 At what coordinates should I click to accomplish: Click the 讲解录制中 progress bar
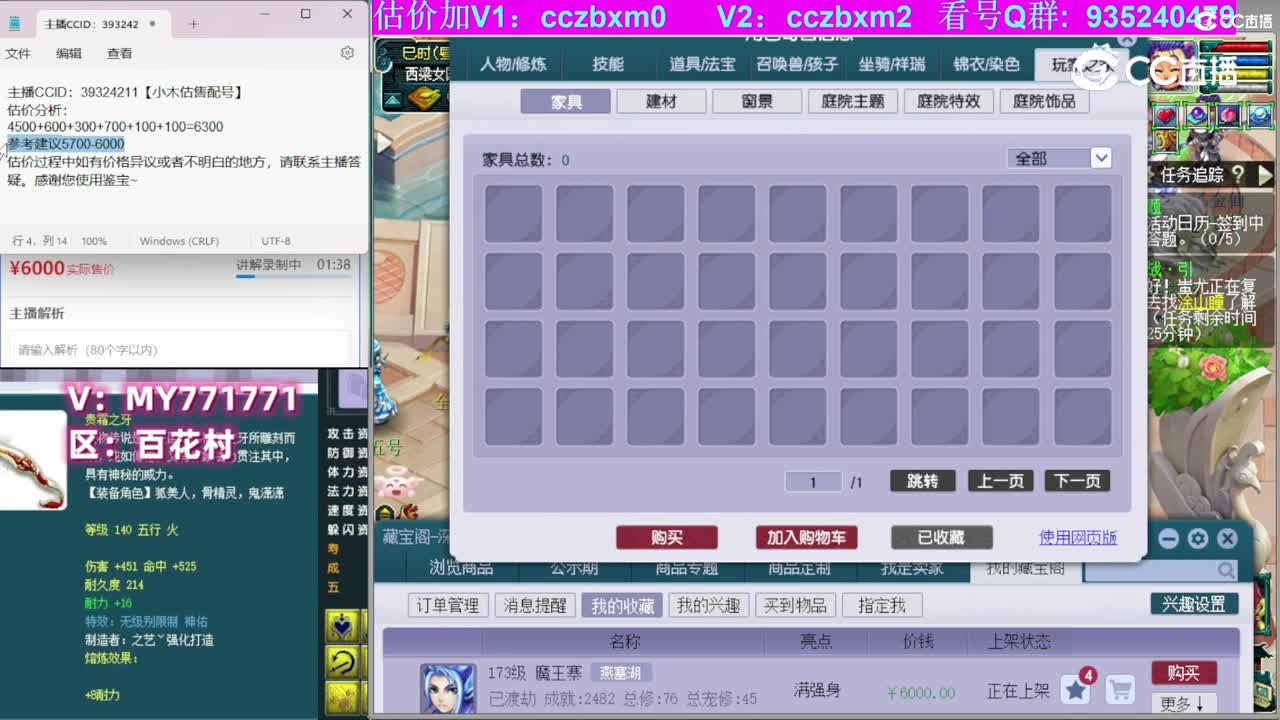click(x=293, y=277)
